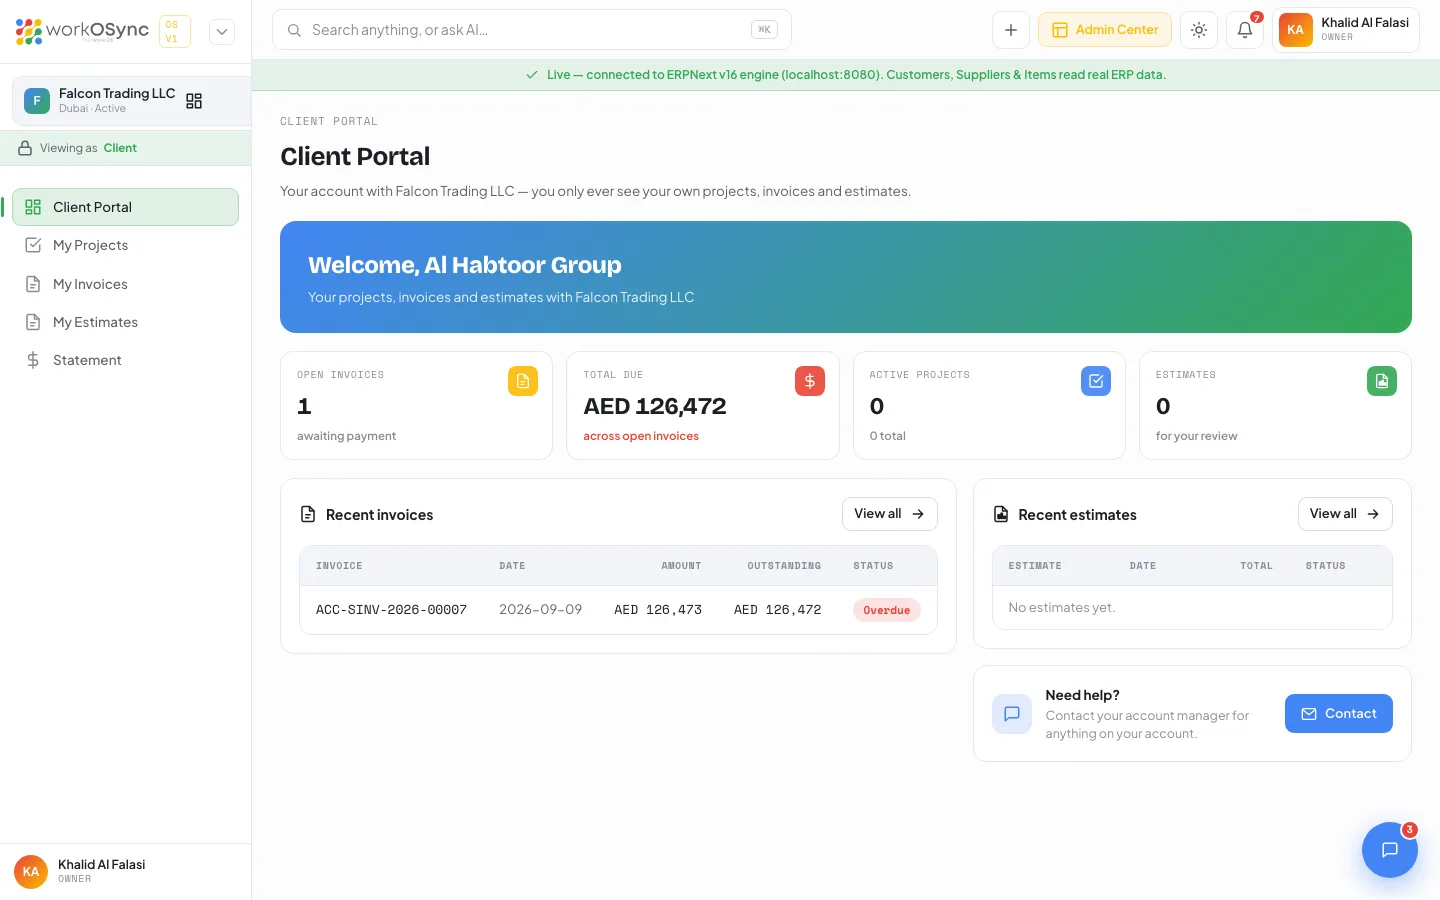Click the search magnifier icon

[294, 30]
